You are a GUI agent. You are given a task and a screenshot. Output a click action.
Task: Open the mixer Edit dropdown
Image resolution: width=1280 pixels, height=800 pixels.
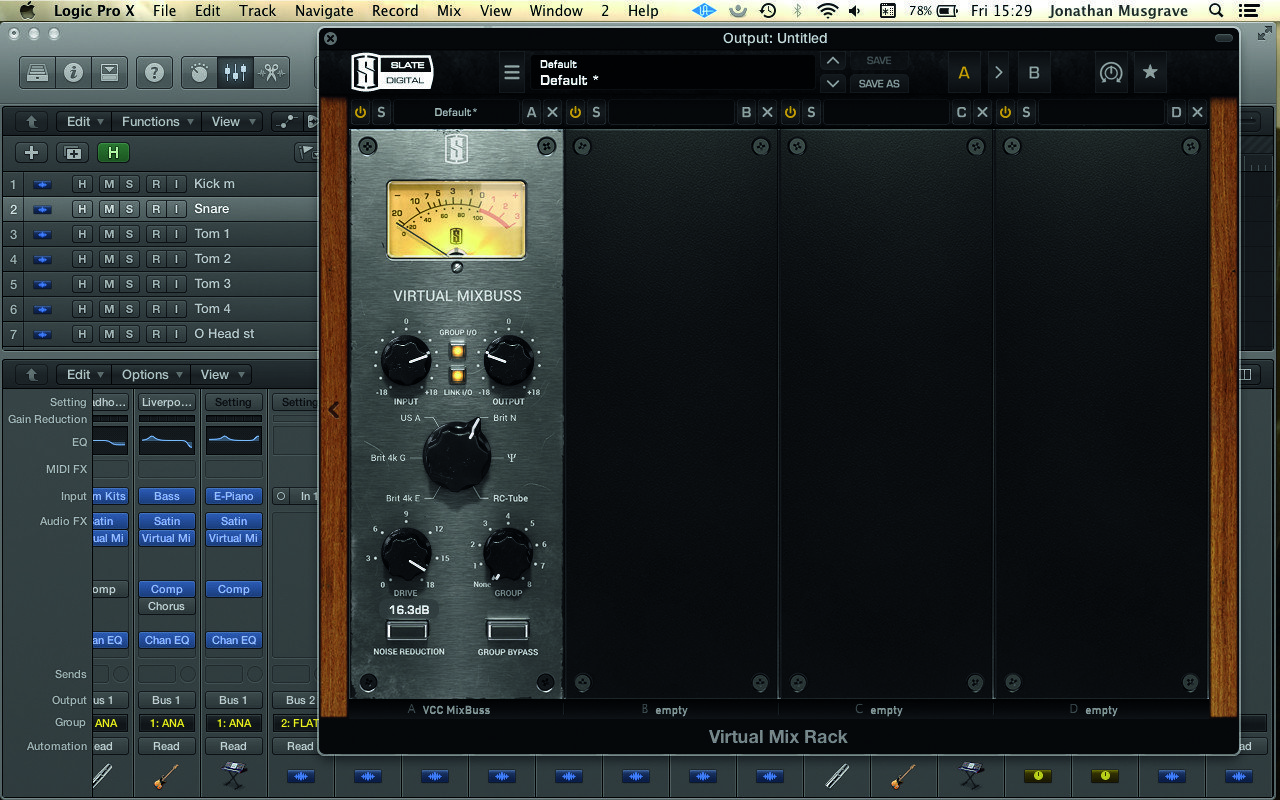point(84,374)
